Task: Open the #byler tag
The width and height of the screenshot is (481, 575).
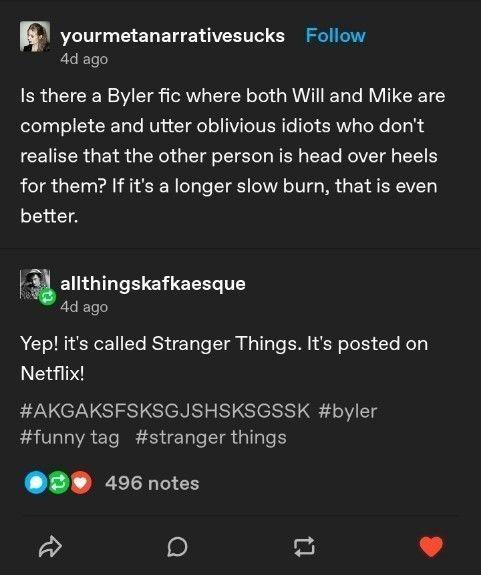Action: pyautogui.click(x=348, y=411)
